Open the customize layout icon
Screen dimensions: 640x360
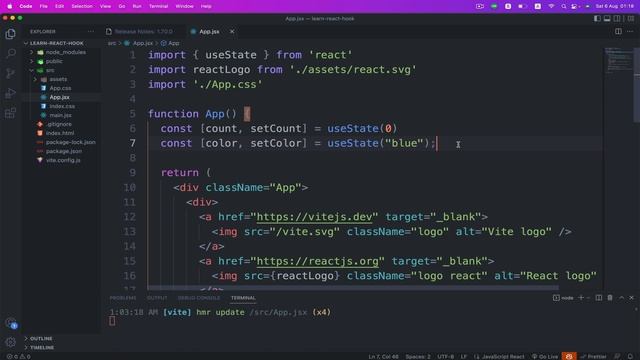point(631,18)
